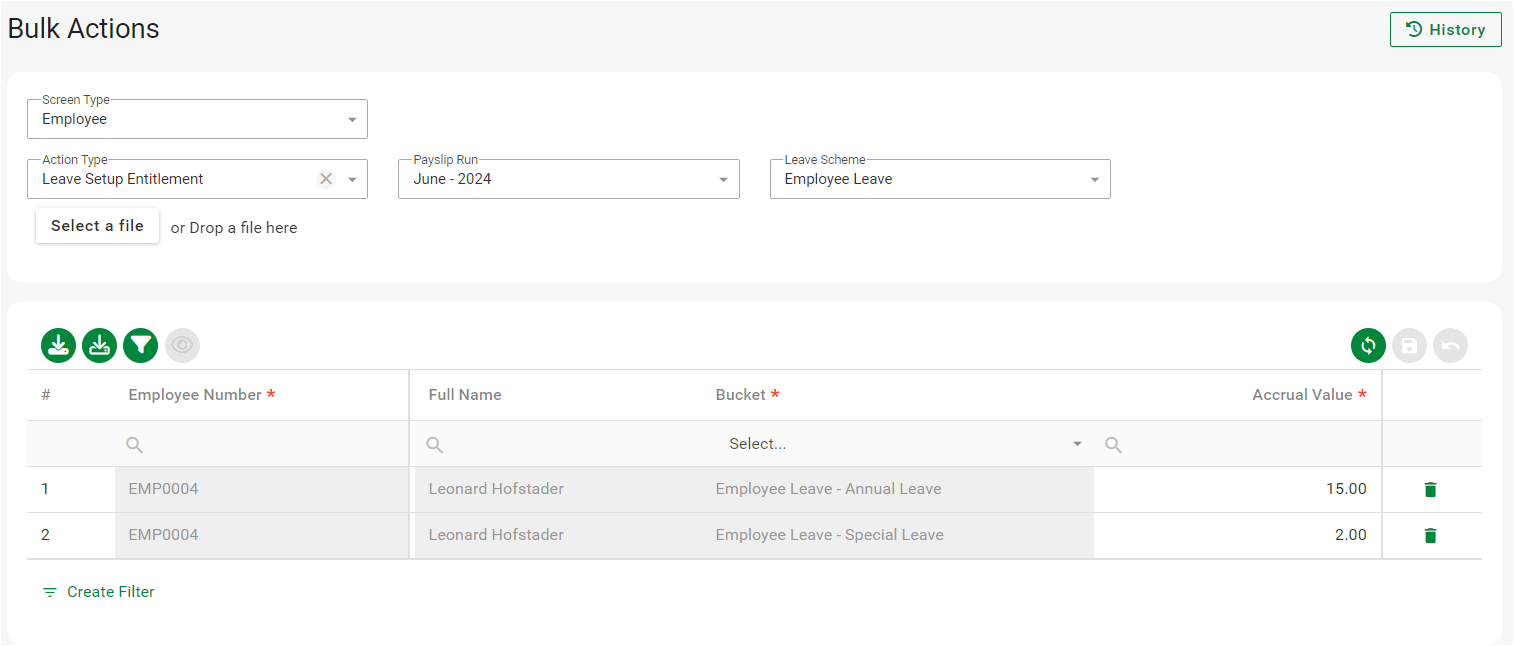The width and height of the screenshot is (1514, 646).
Task: Delete the Annual Leave row using its trash icon
Action: coord(1430,489)
